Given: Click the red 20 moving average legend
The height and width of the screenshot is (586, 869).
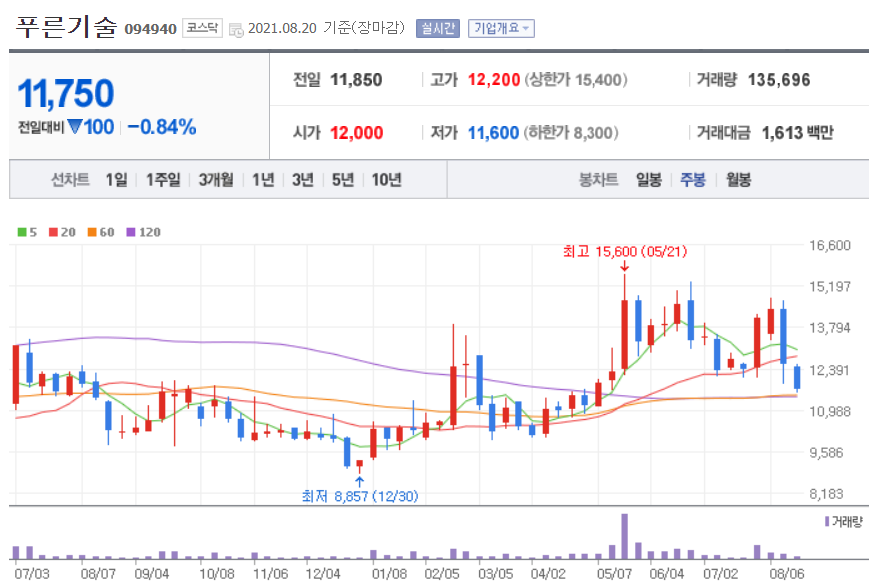Looking at the screenshot, I should pos(62,232).
